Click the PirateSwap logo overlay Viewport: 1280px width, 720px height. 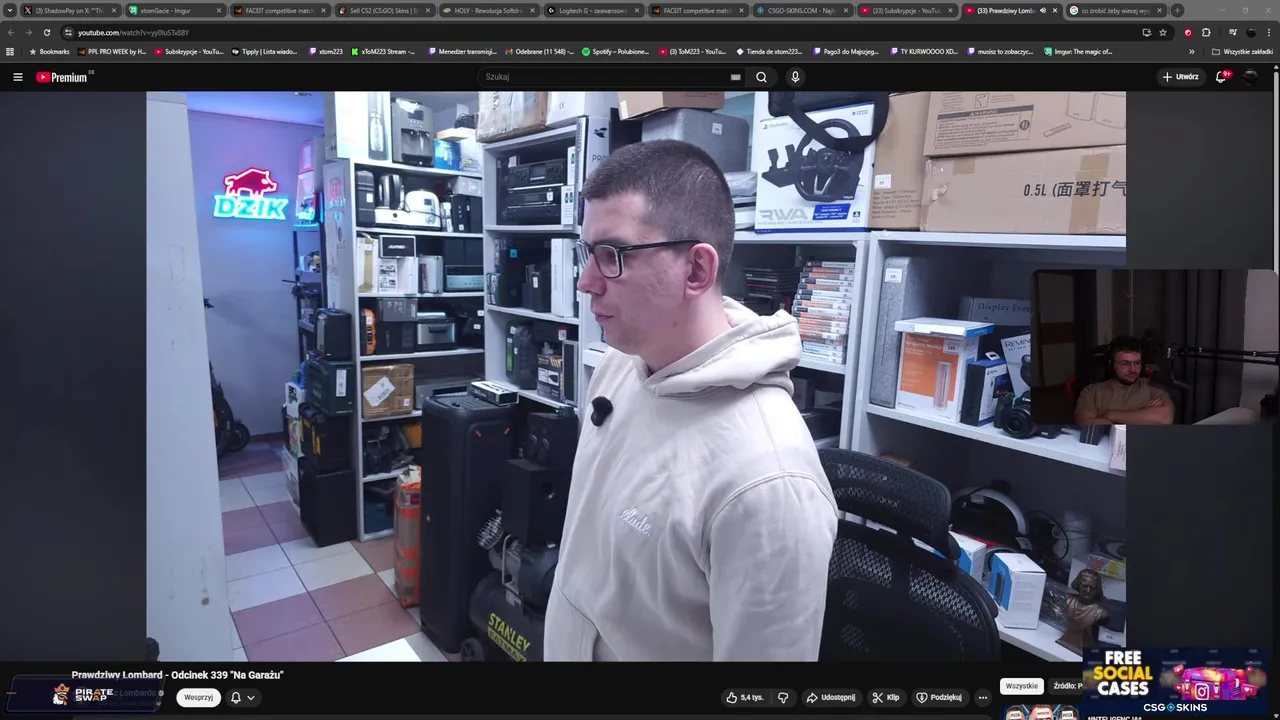pyautogui.click(x=82, y=694)
